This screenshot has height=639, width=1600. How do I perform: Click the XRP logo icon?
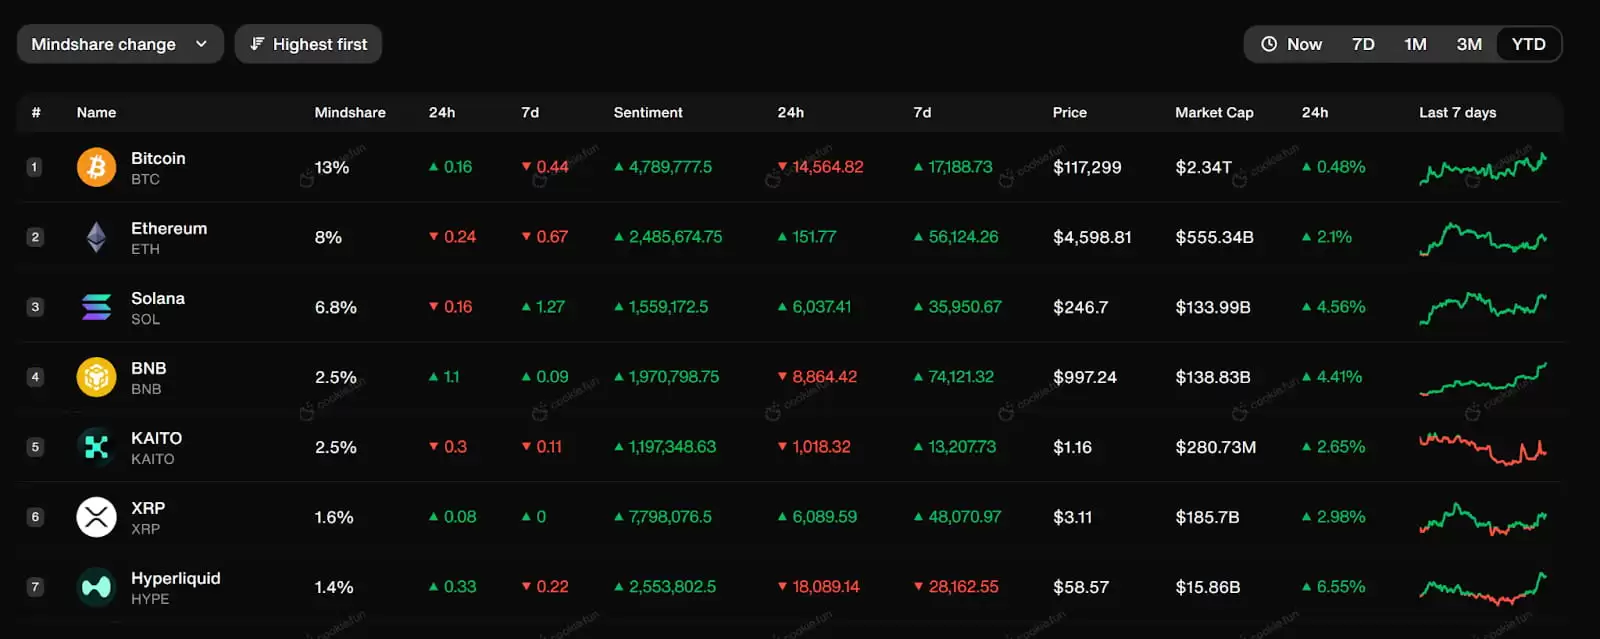pos(96,517)
